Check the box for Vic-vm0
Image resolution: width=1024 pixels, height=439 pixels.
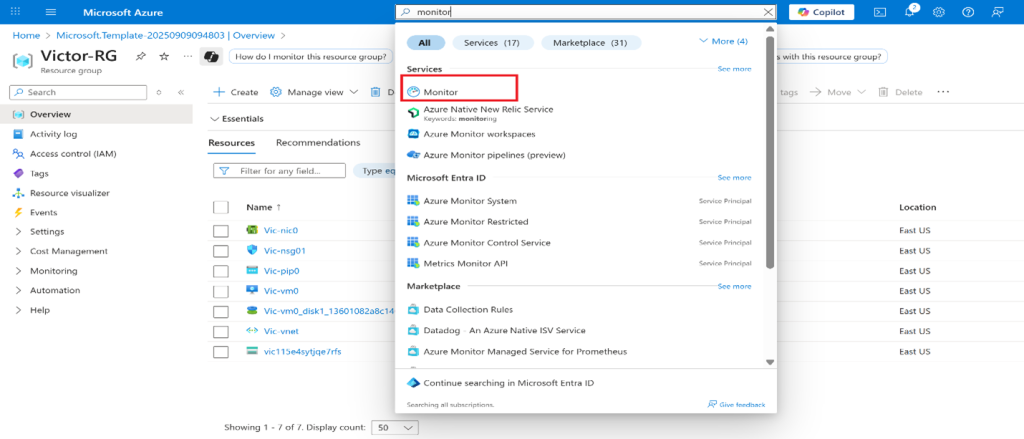click(221, 291)
